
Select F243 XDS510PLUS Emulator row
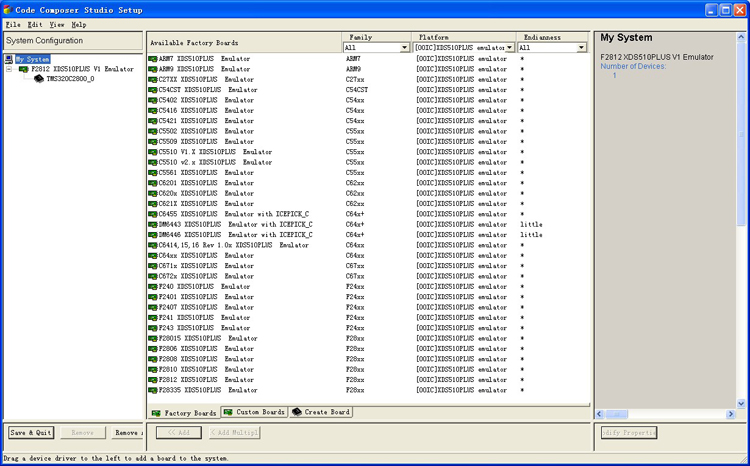(x=368, y=328)
